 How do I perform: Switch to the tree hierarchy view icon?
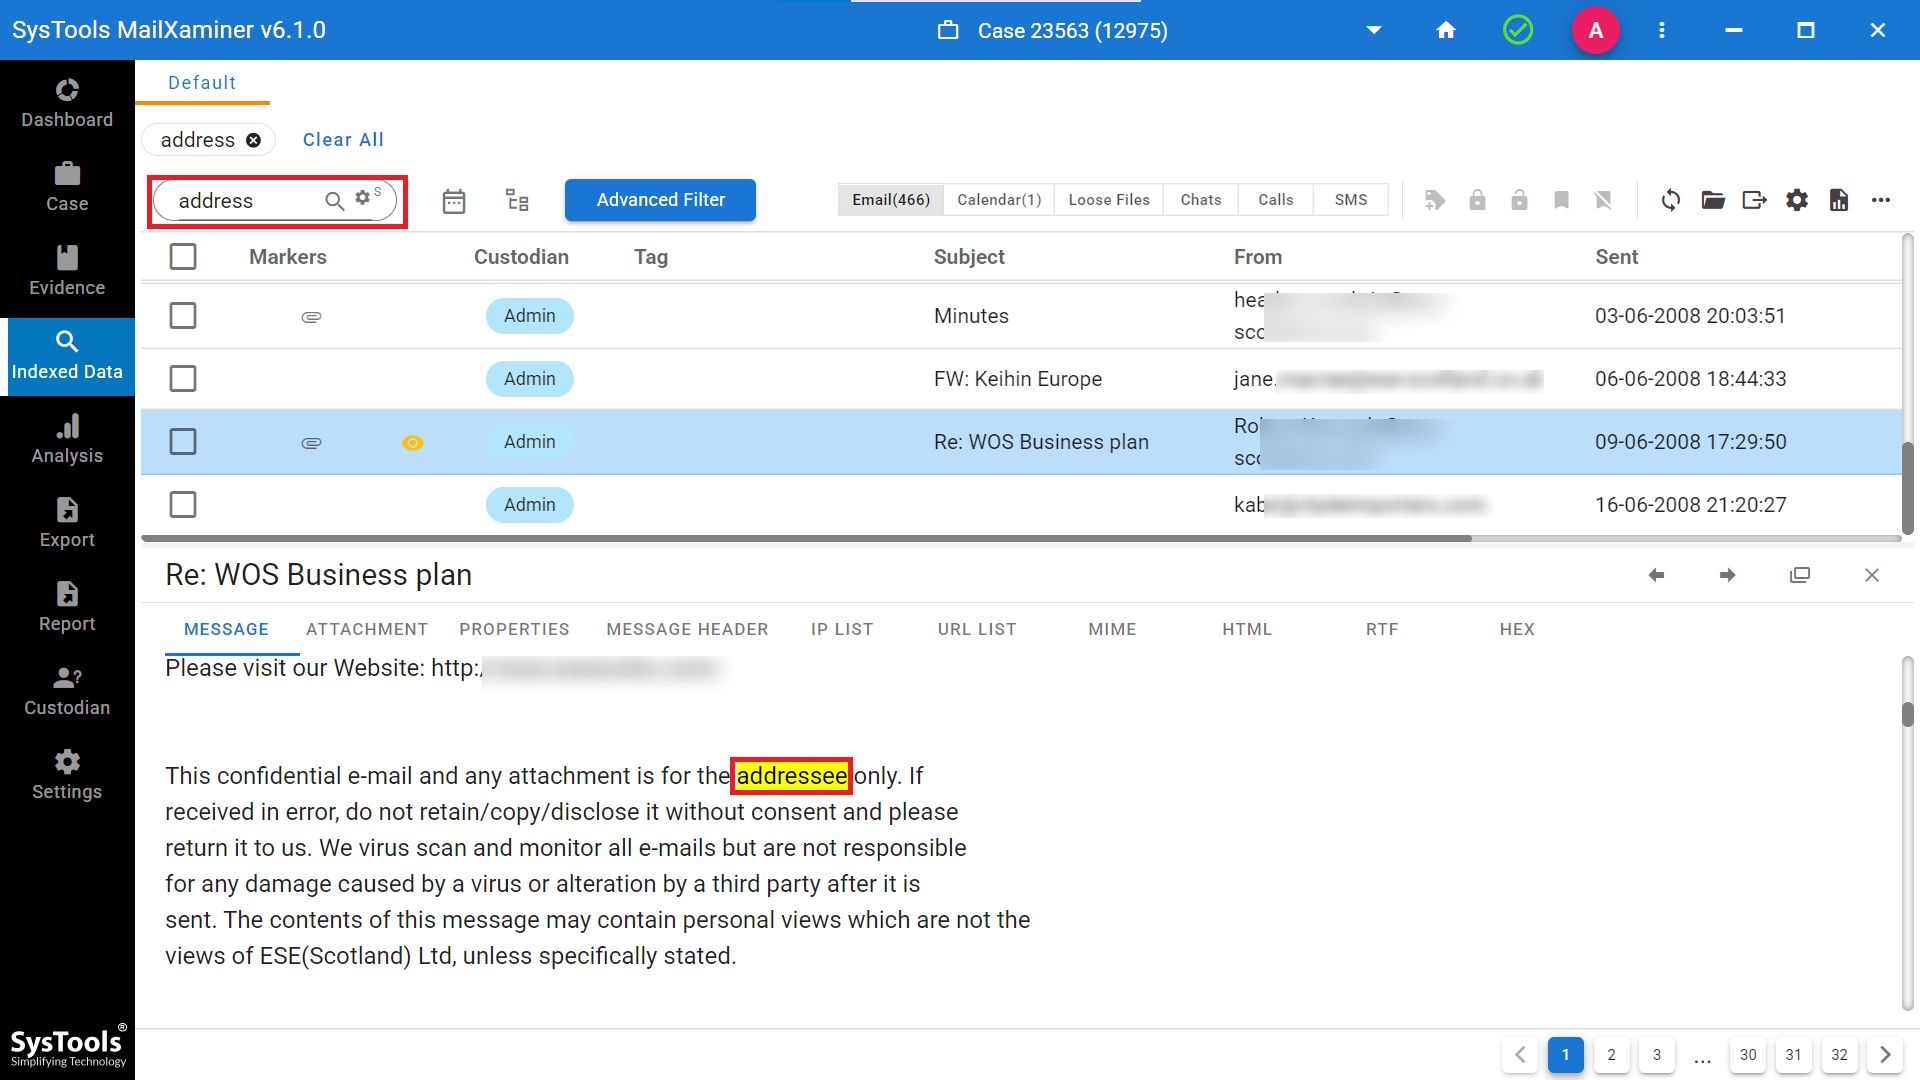517,201
